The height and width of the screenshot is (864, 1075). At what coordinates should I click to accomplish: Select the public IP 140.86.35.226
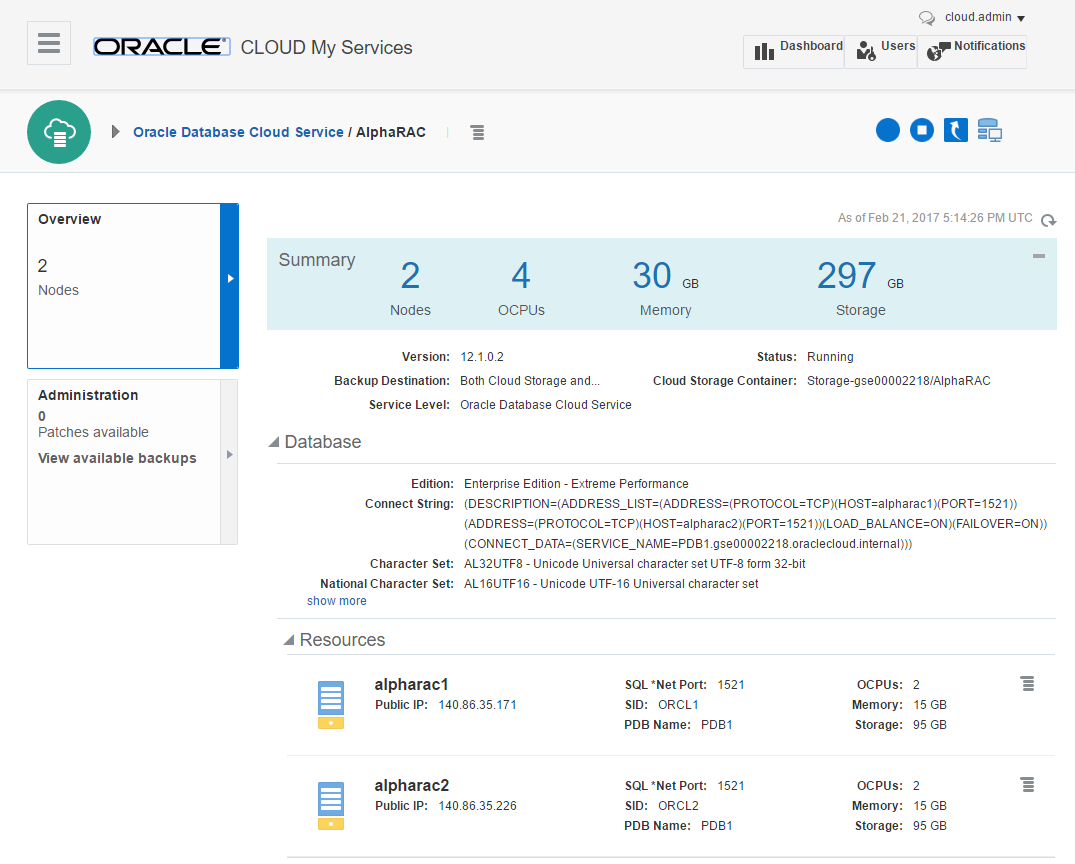point(477,806)
